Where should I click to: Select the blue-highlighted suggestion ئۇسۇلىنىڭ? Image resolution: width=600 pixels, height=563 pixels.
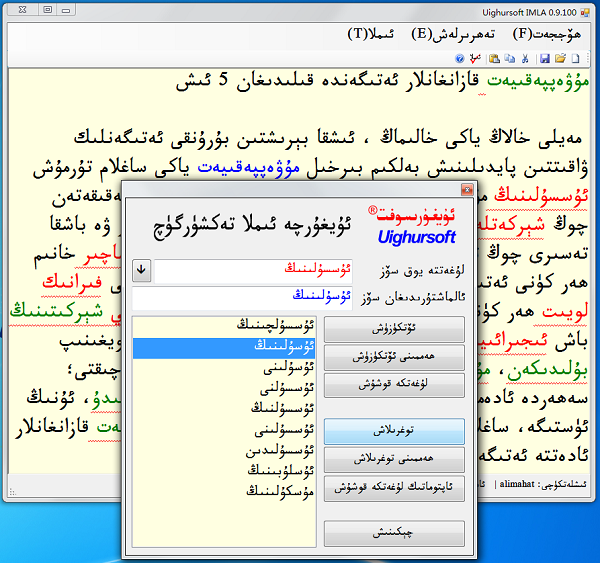[224, 348]
